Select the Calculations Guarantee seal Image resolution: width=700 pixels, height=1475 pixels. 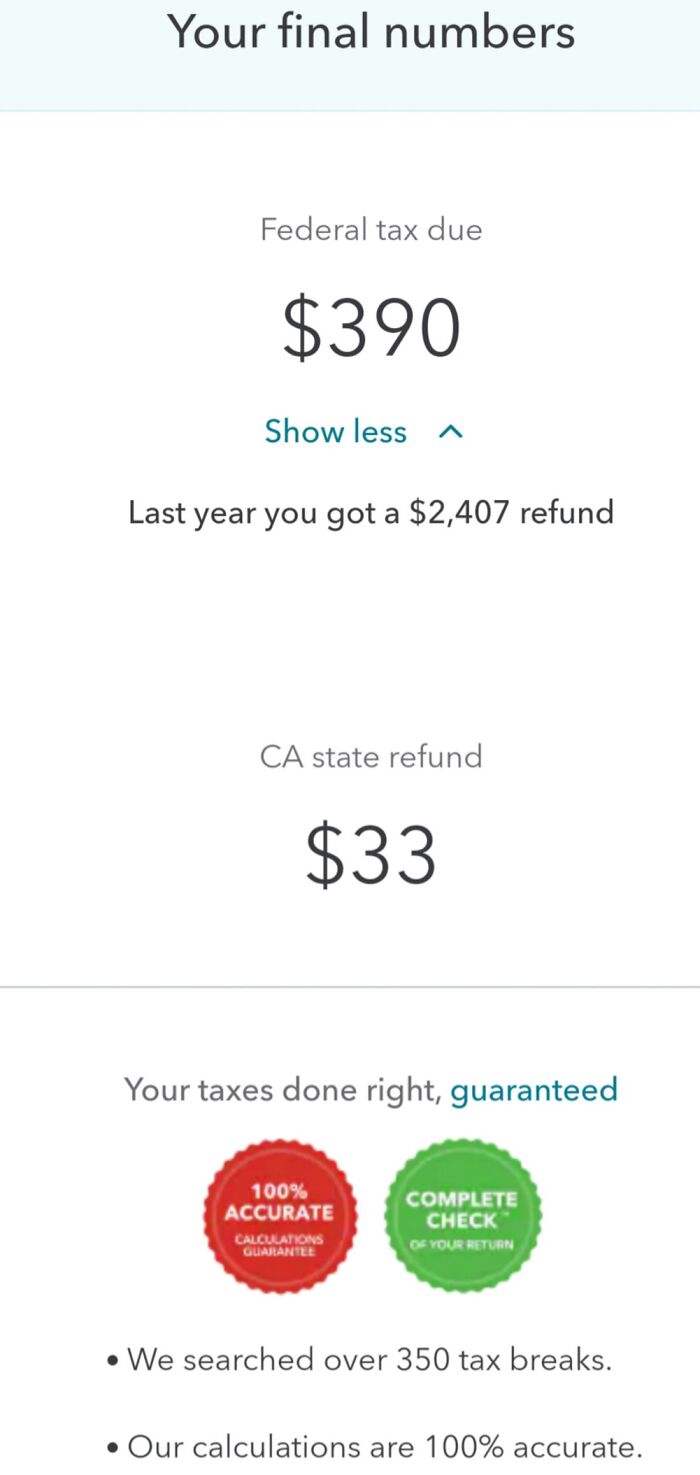click(280, 1214)
